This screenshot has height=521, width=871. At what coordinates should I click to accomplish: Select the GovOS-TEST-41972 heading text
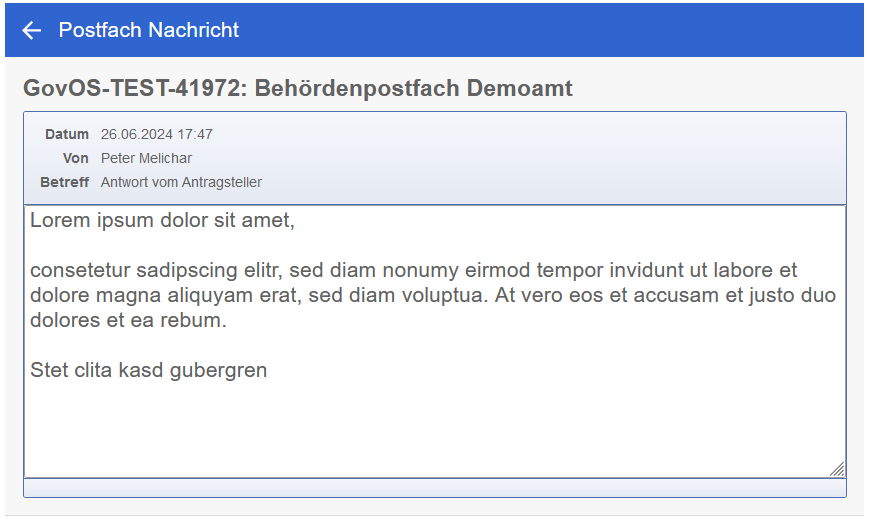[297, 88]
